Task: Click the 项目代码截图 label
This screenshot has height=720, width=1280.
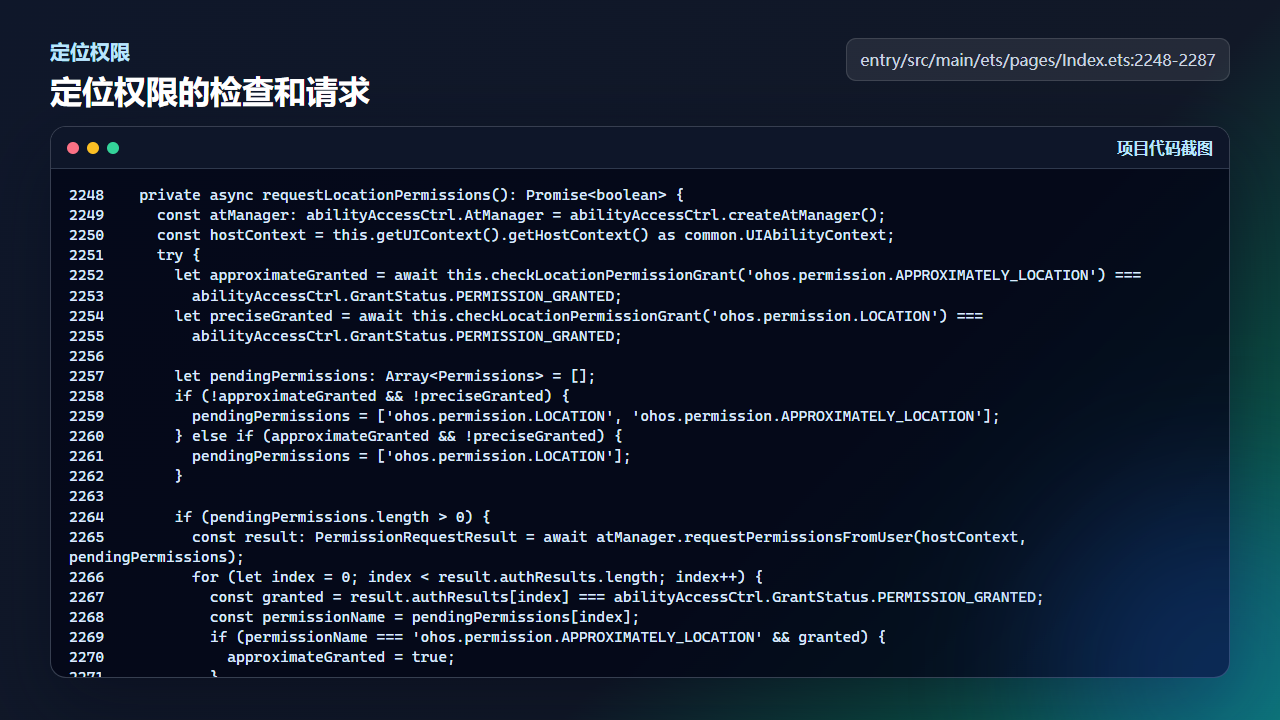Action: click(x=1165, y=148)
